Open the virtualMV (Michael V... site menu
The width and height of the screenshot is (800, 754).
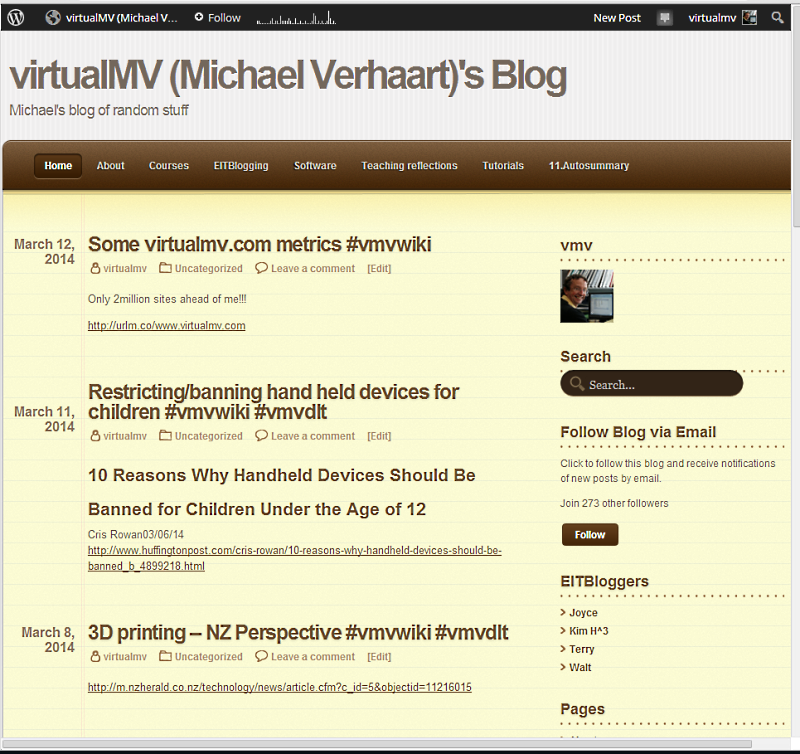(x=121, y=18)
